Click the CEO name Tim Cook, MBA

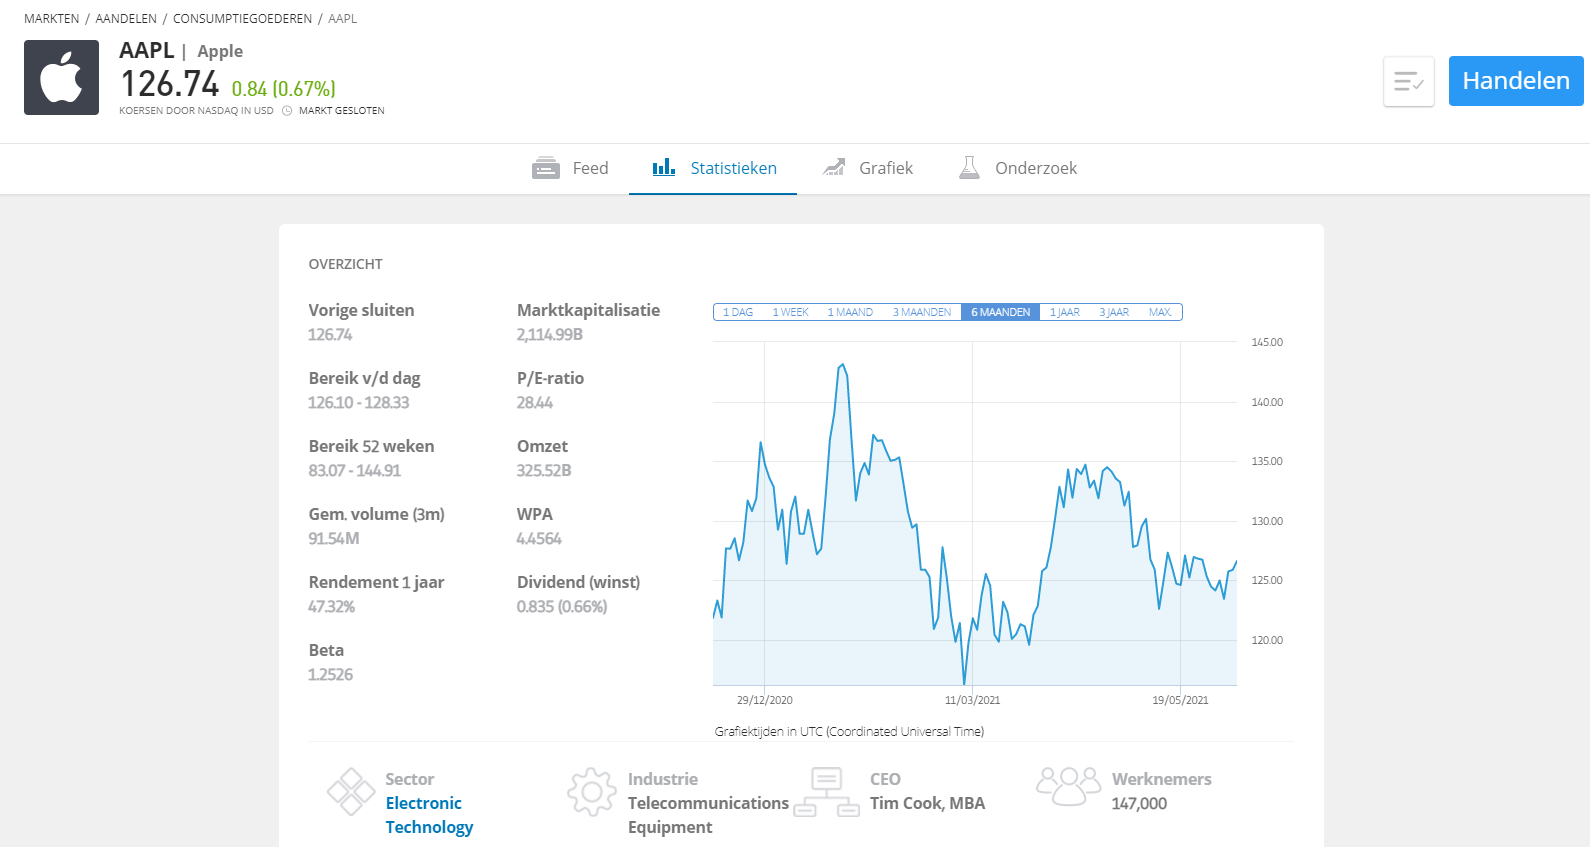click(928, 803)
